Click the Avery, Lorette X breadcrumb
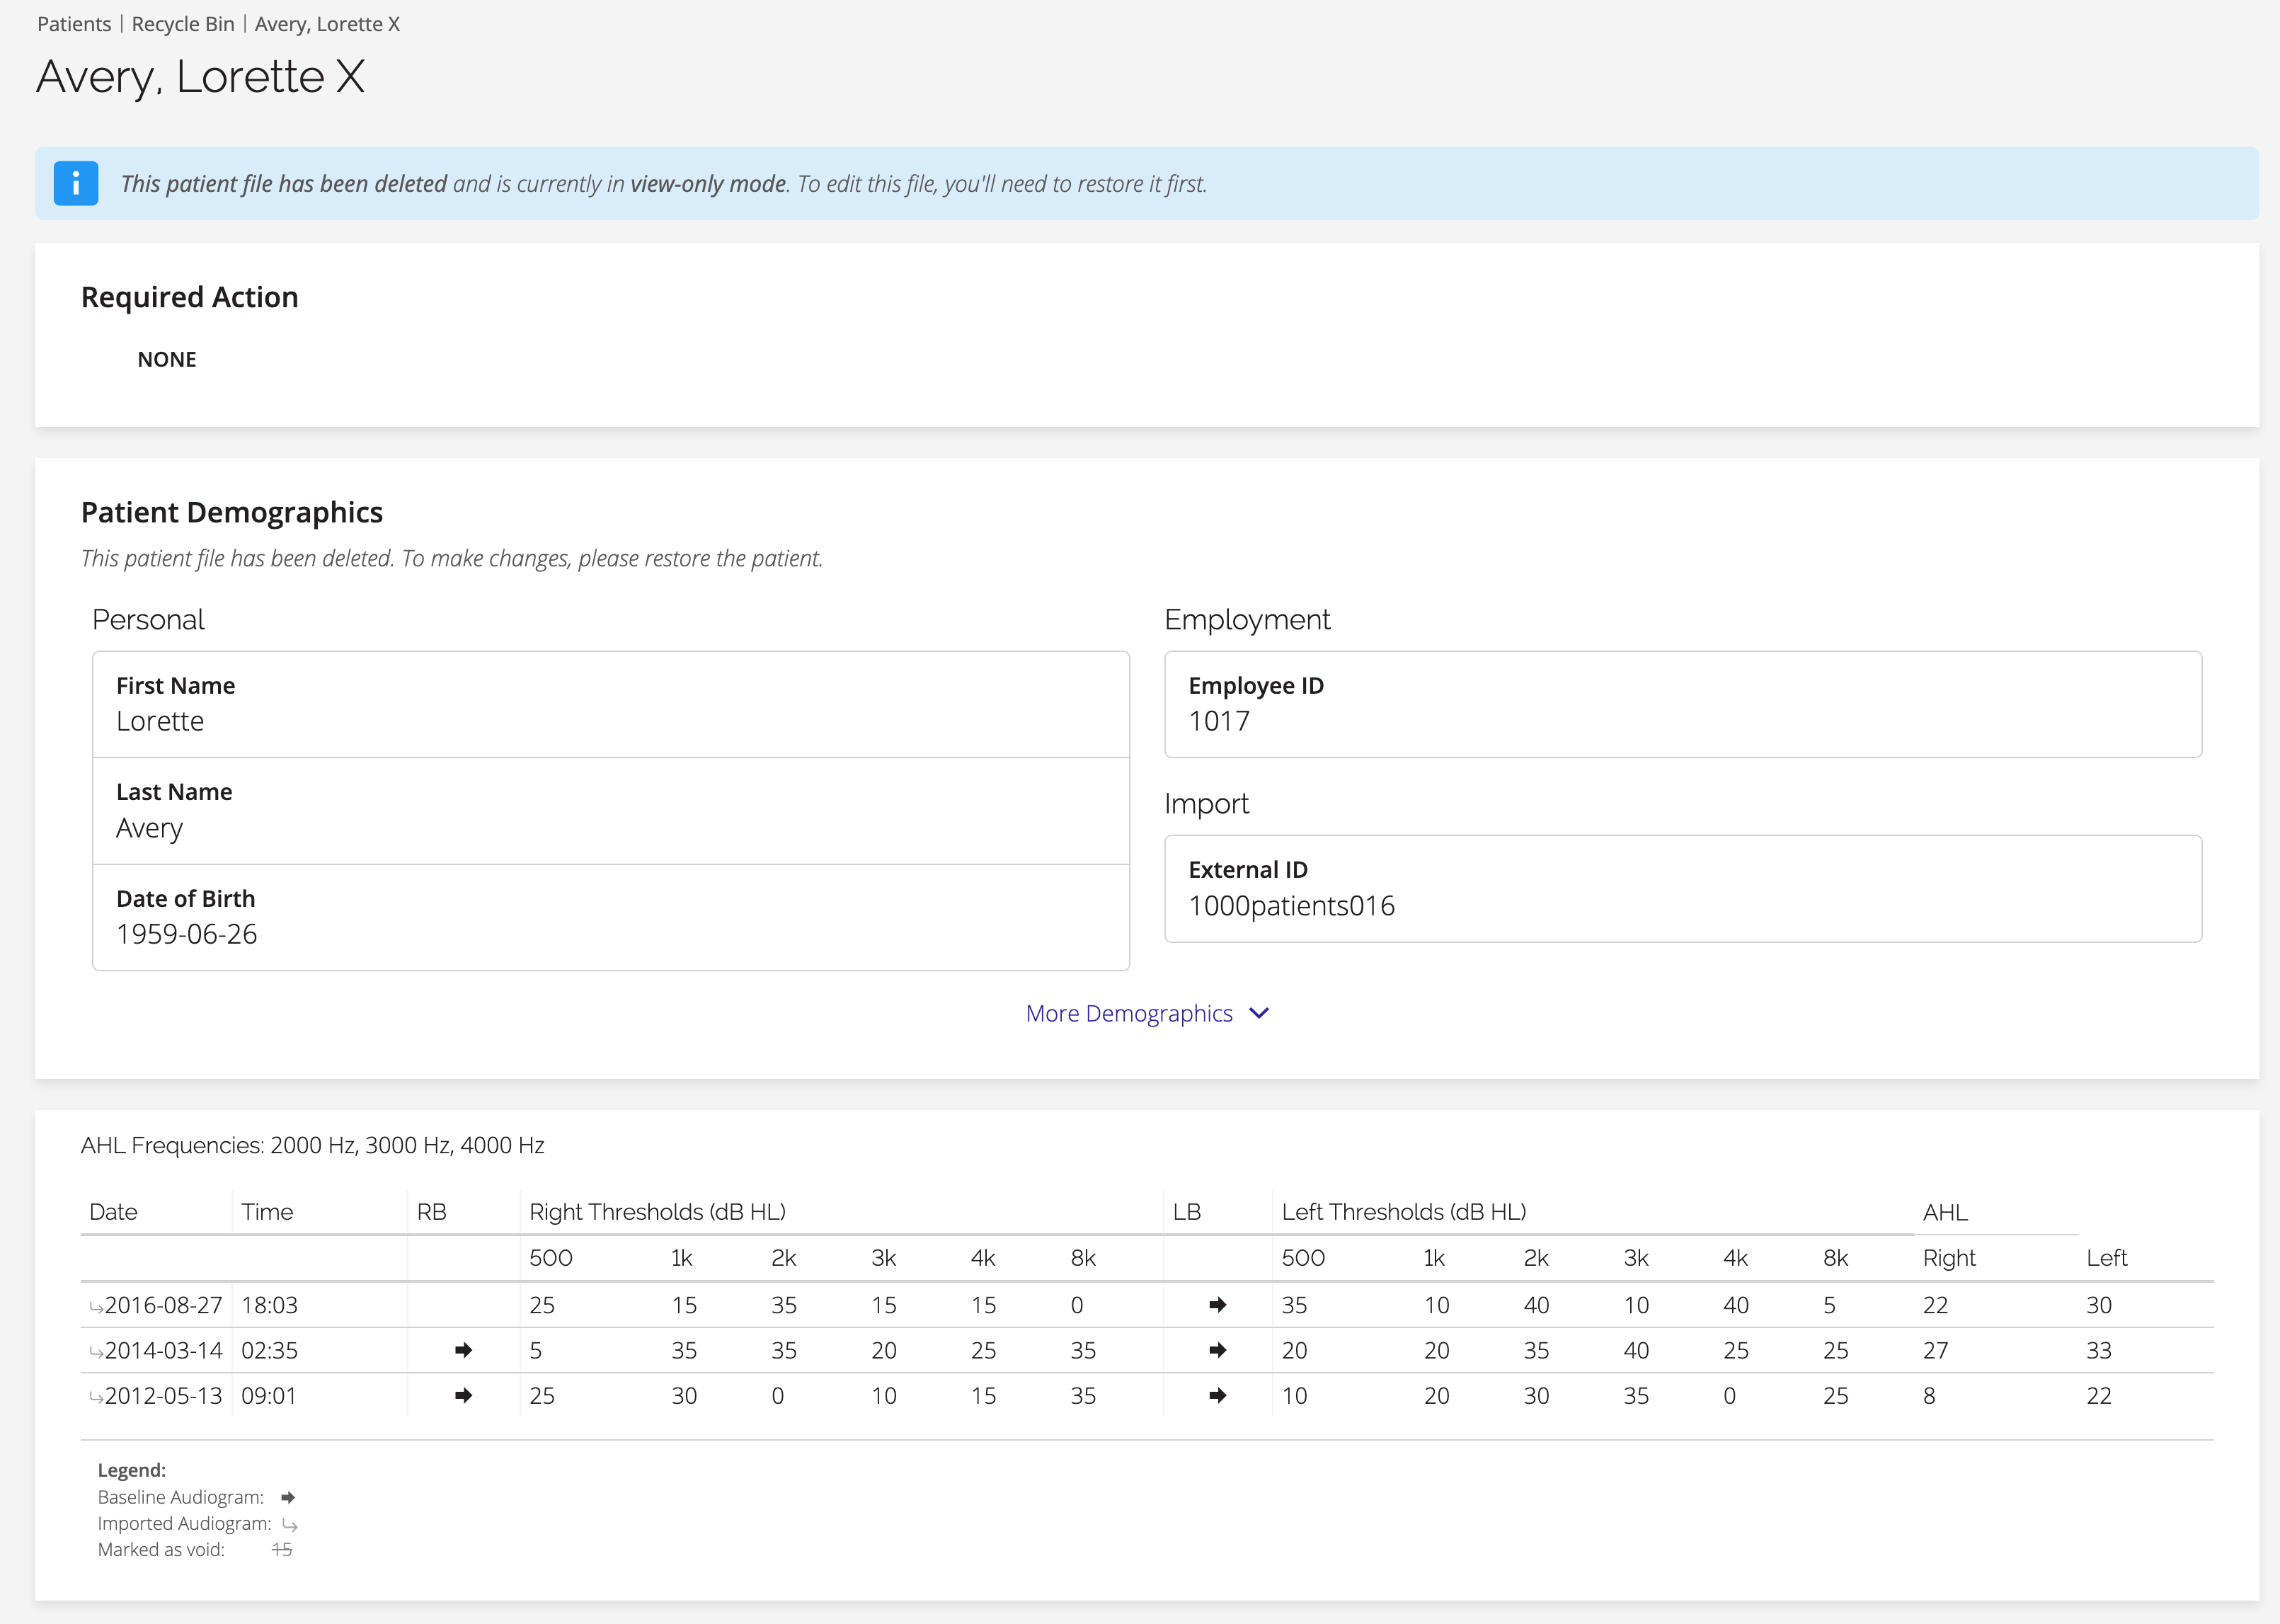The height and width of the screenshot is (1624, 2280). tap(327, 24)
